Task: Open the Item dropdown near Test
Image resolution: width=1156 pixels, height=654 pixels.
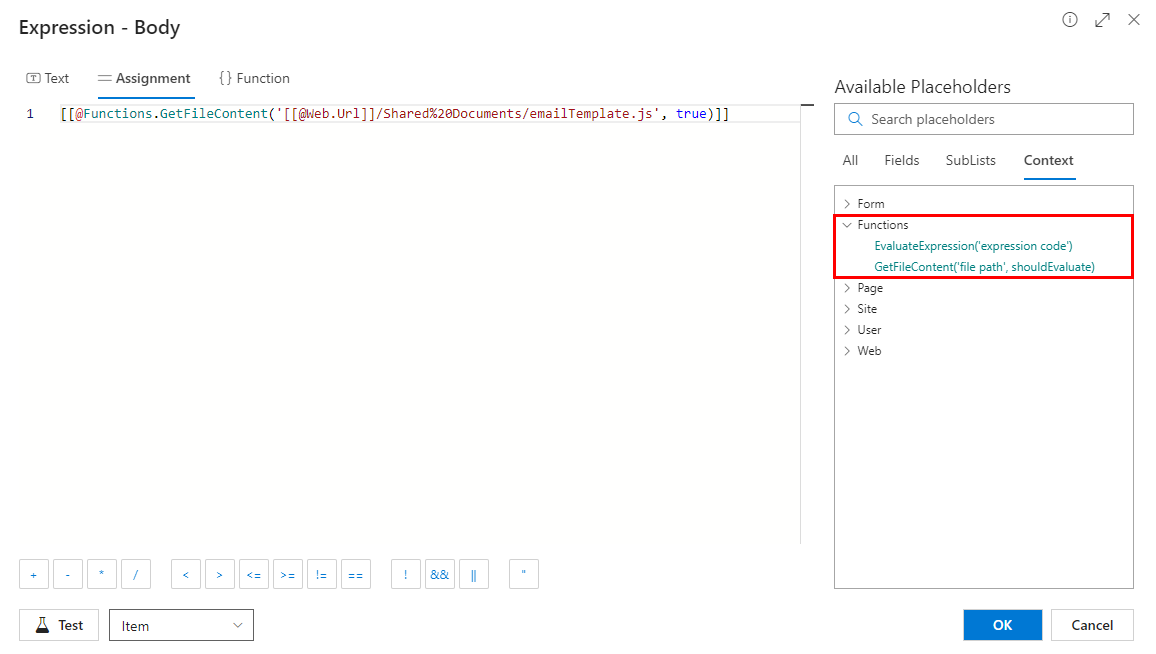Action: tap(180, 624)
